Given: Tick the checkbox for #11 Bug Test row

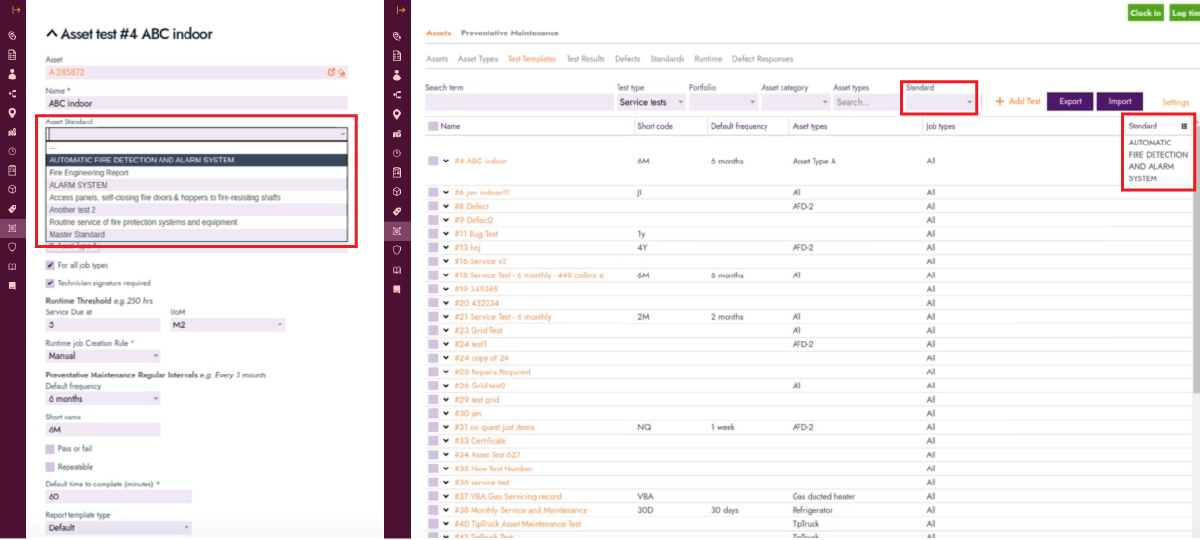Looking at the screenshot, I should pos(433,233).
